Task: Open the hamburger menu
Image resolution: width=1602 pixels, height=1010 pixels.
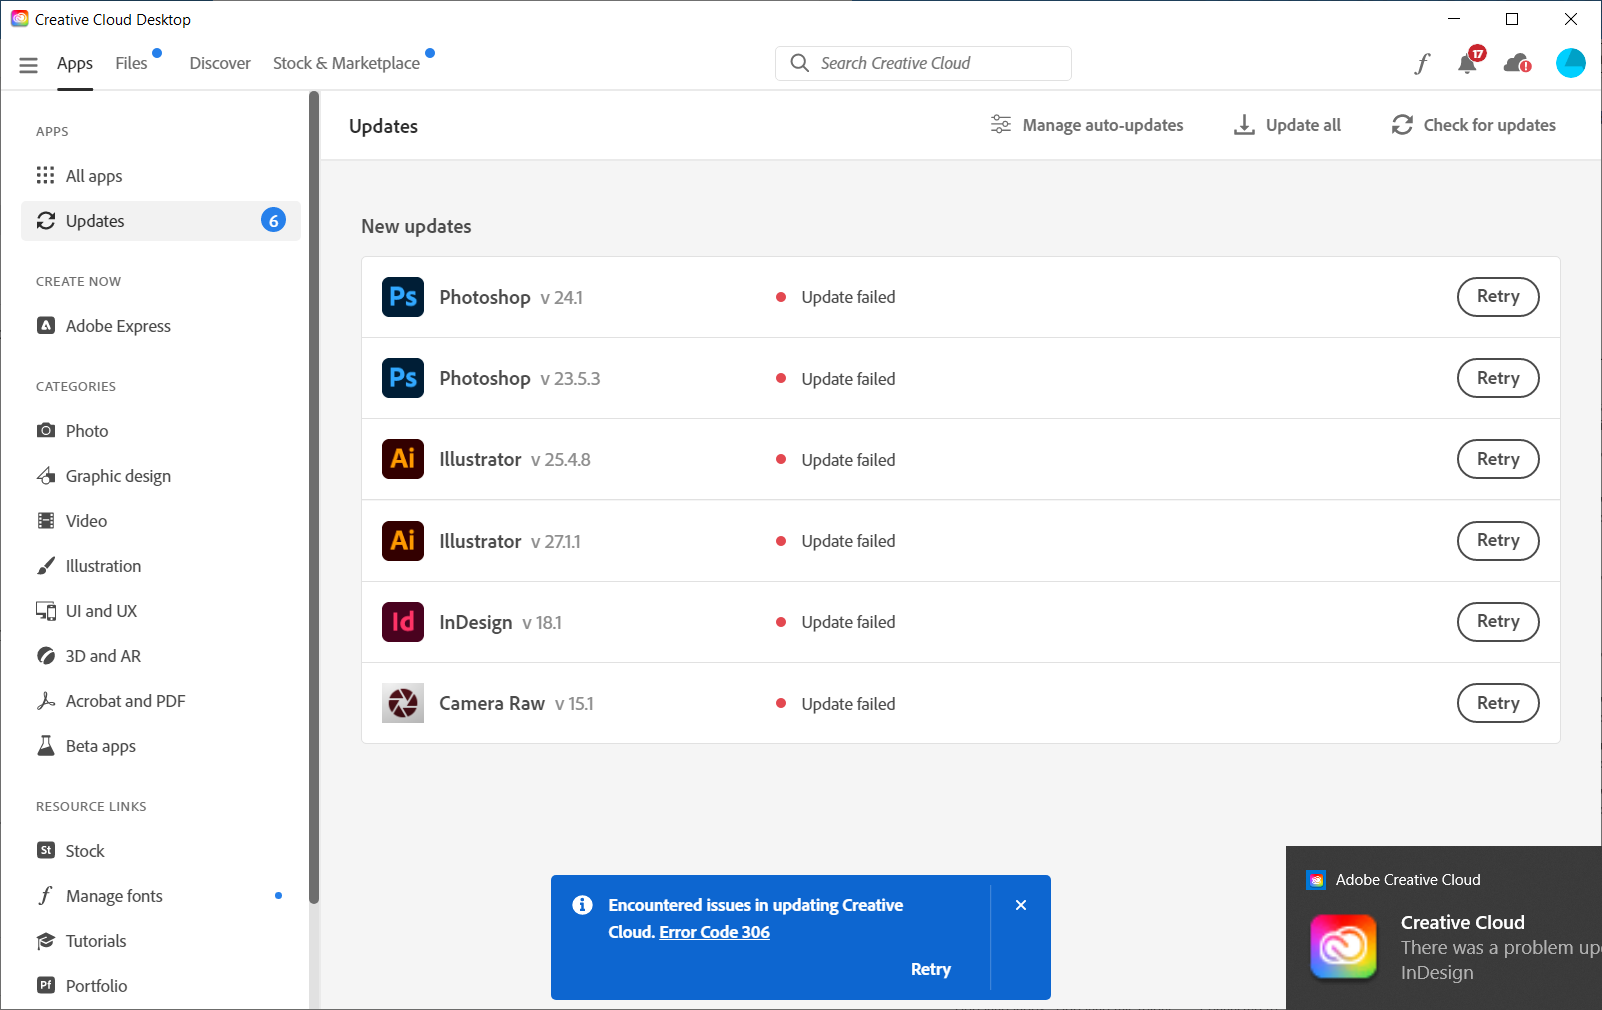Action: 28,63
